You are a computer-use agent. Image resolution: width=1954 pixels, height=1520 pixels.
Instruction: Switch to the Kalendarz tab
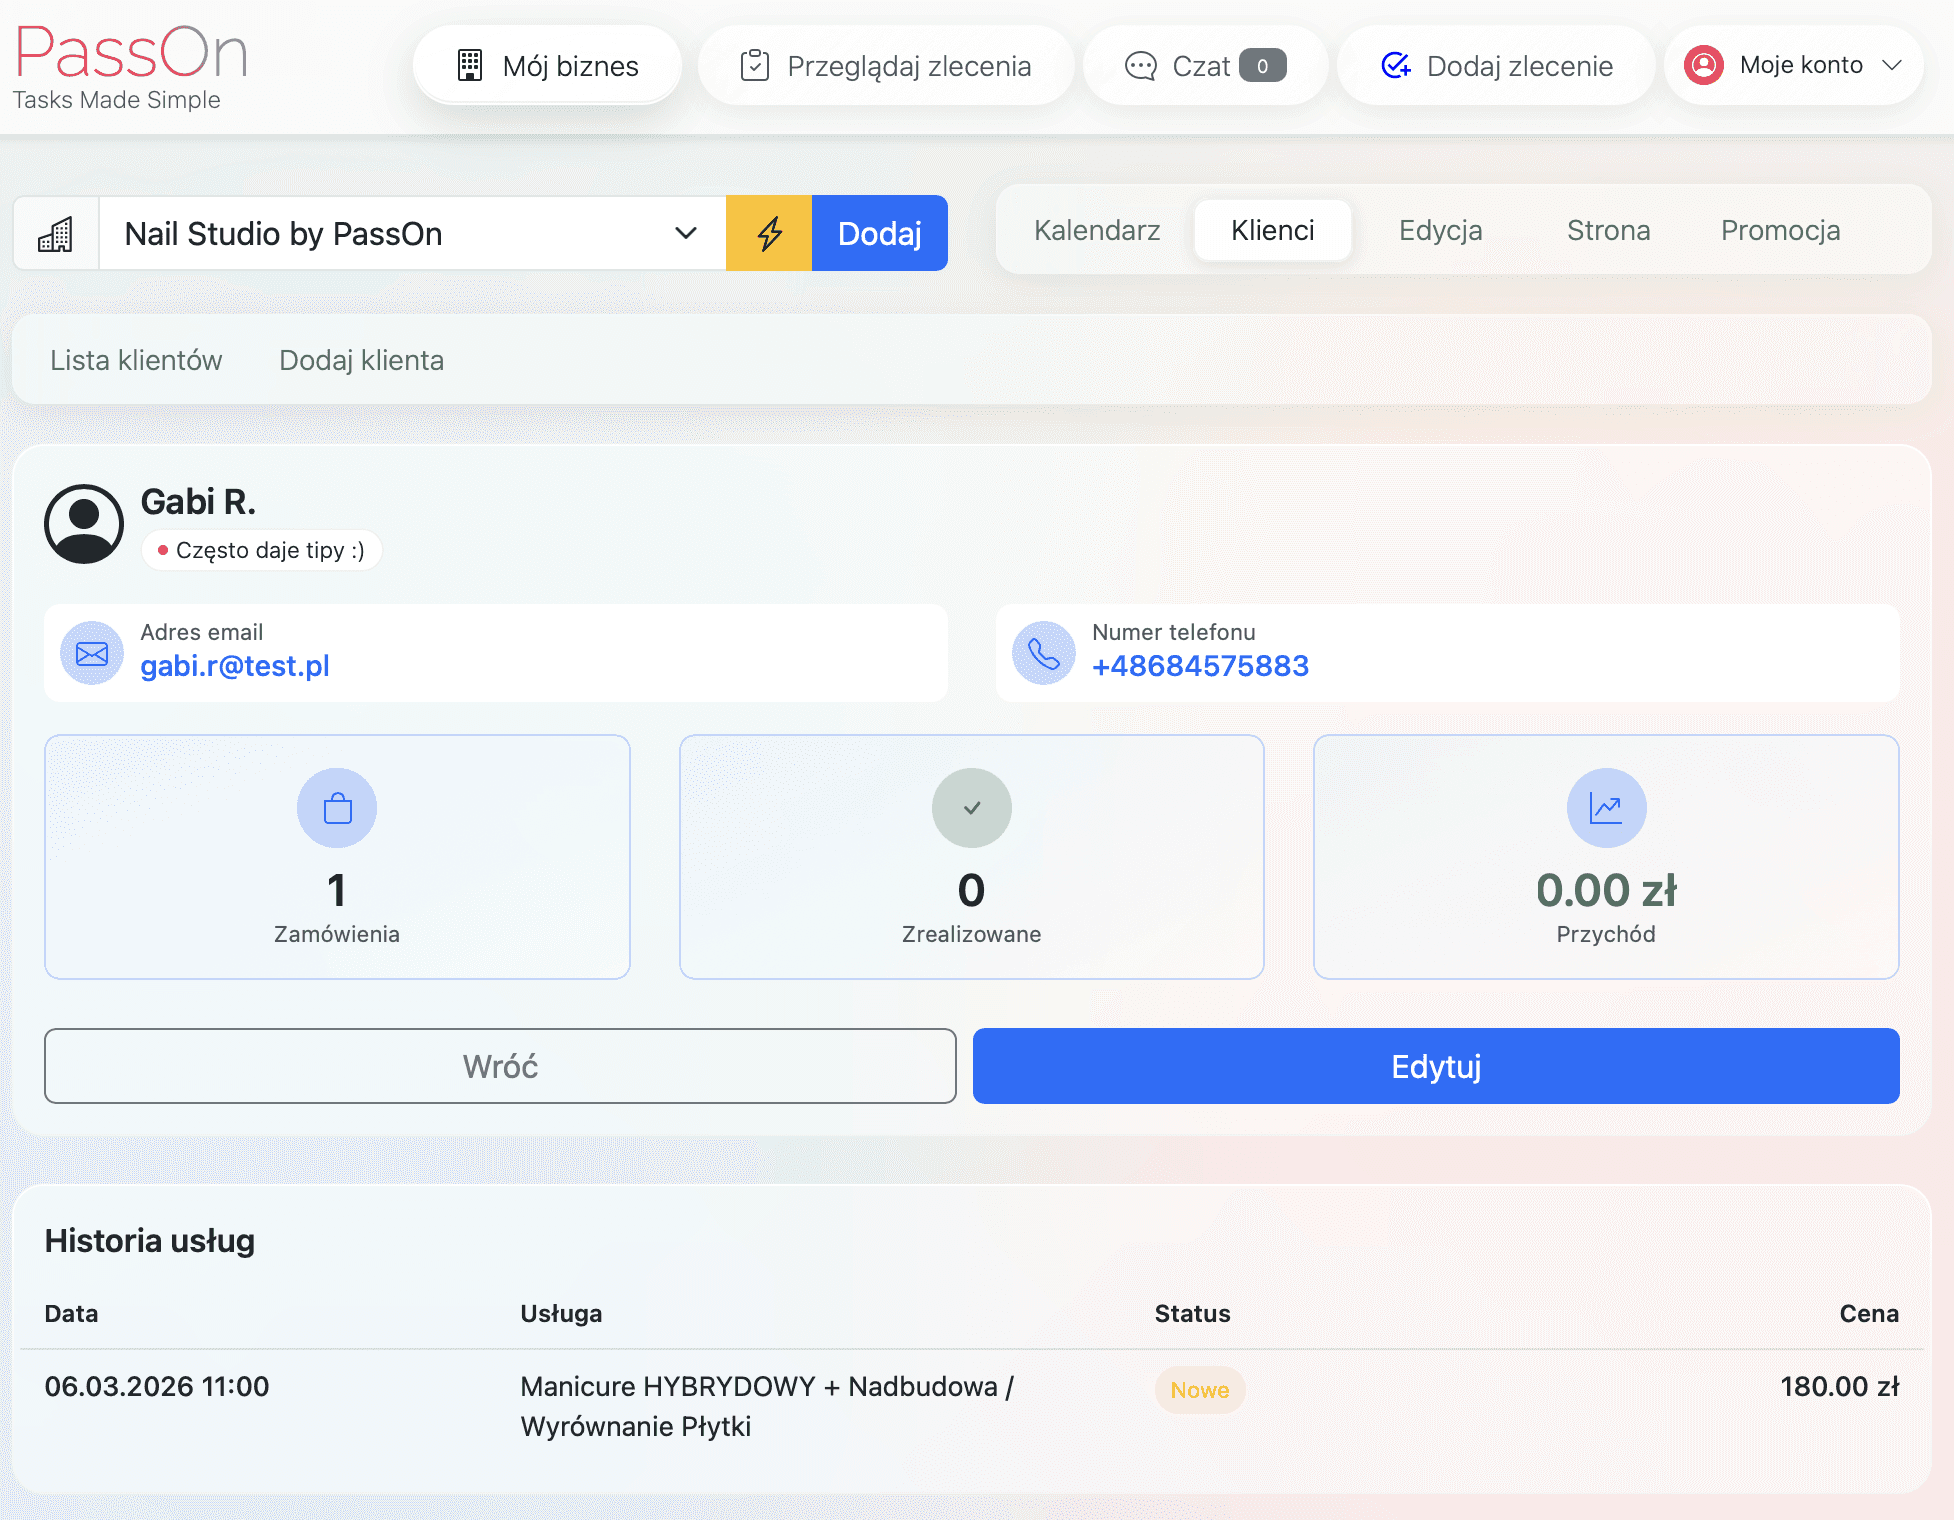(1097, 230)
